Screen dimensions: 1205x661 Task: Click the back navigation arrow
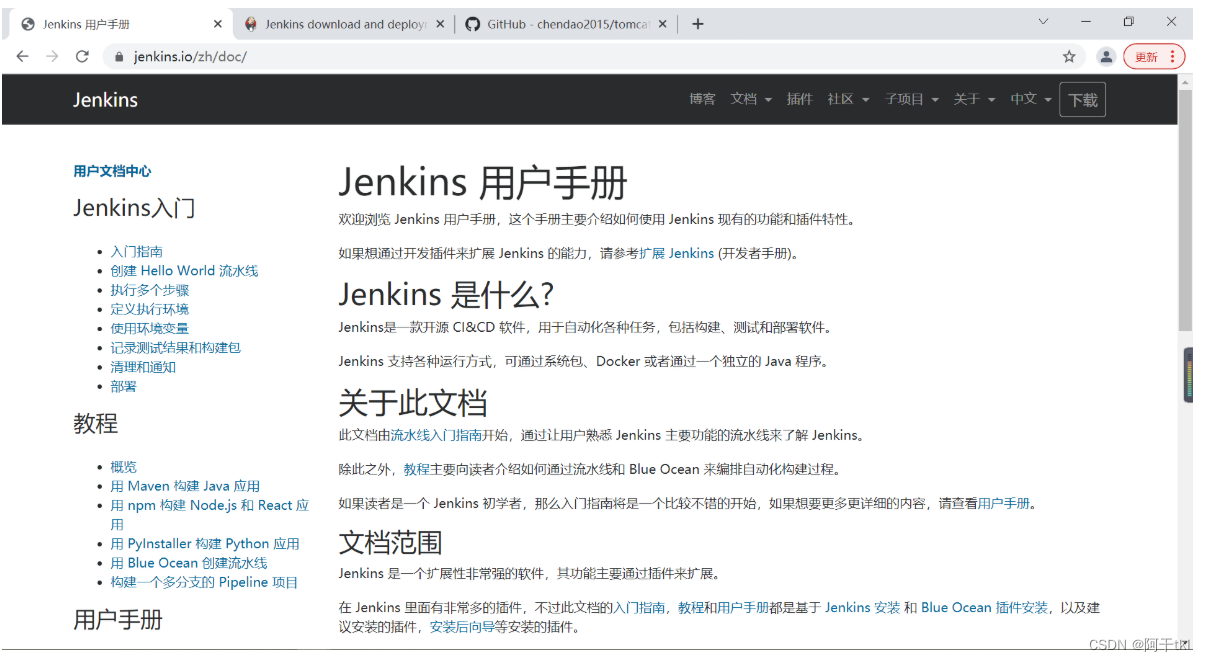[x=22, y=56]
